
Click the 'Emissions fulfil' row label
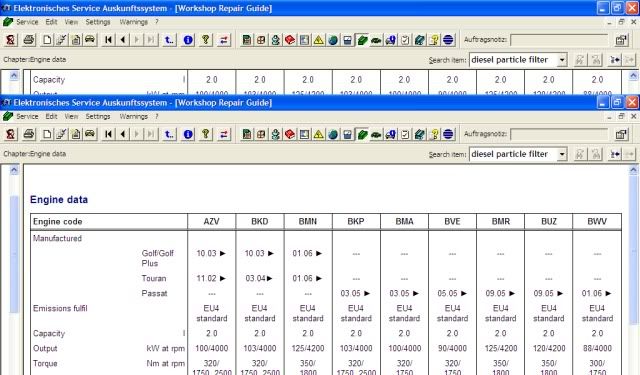click(x=60, y=308)
